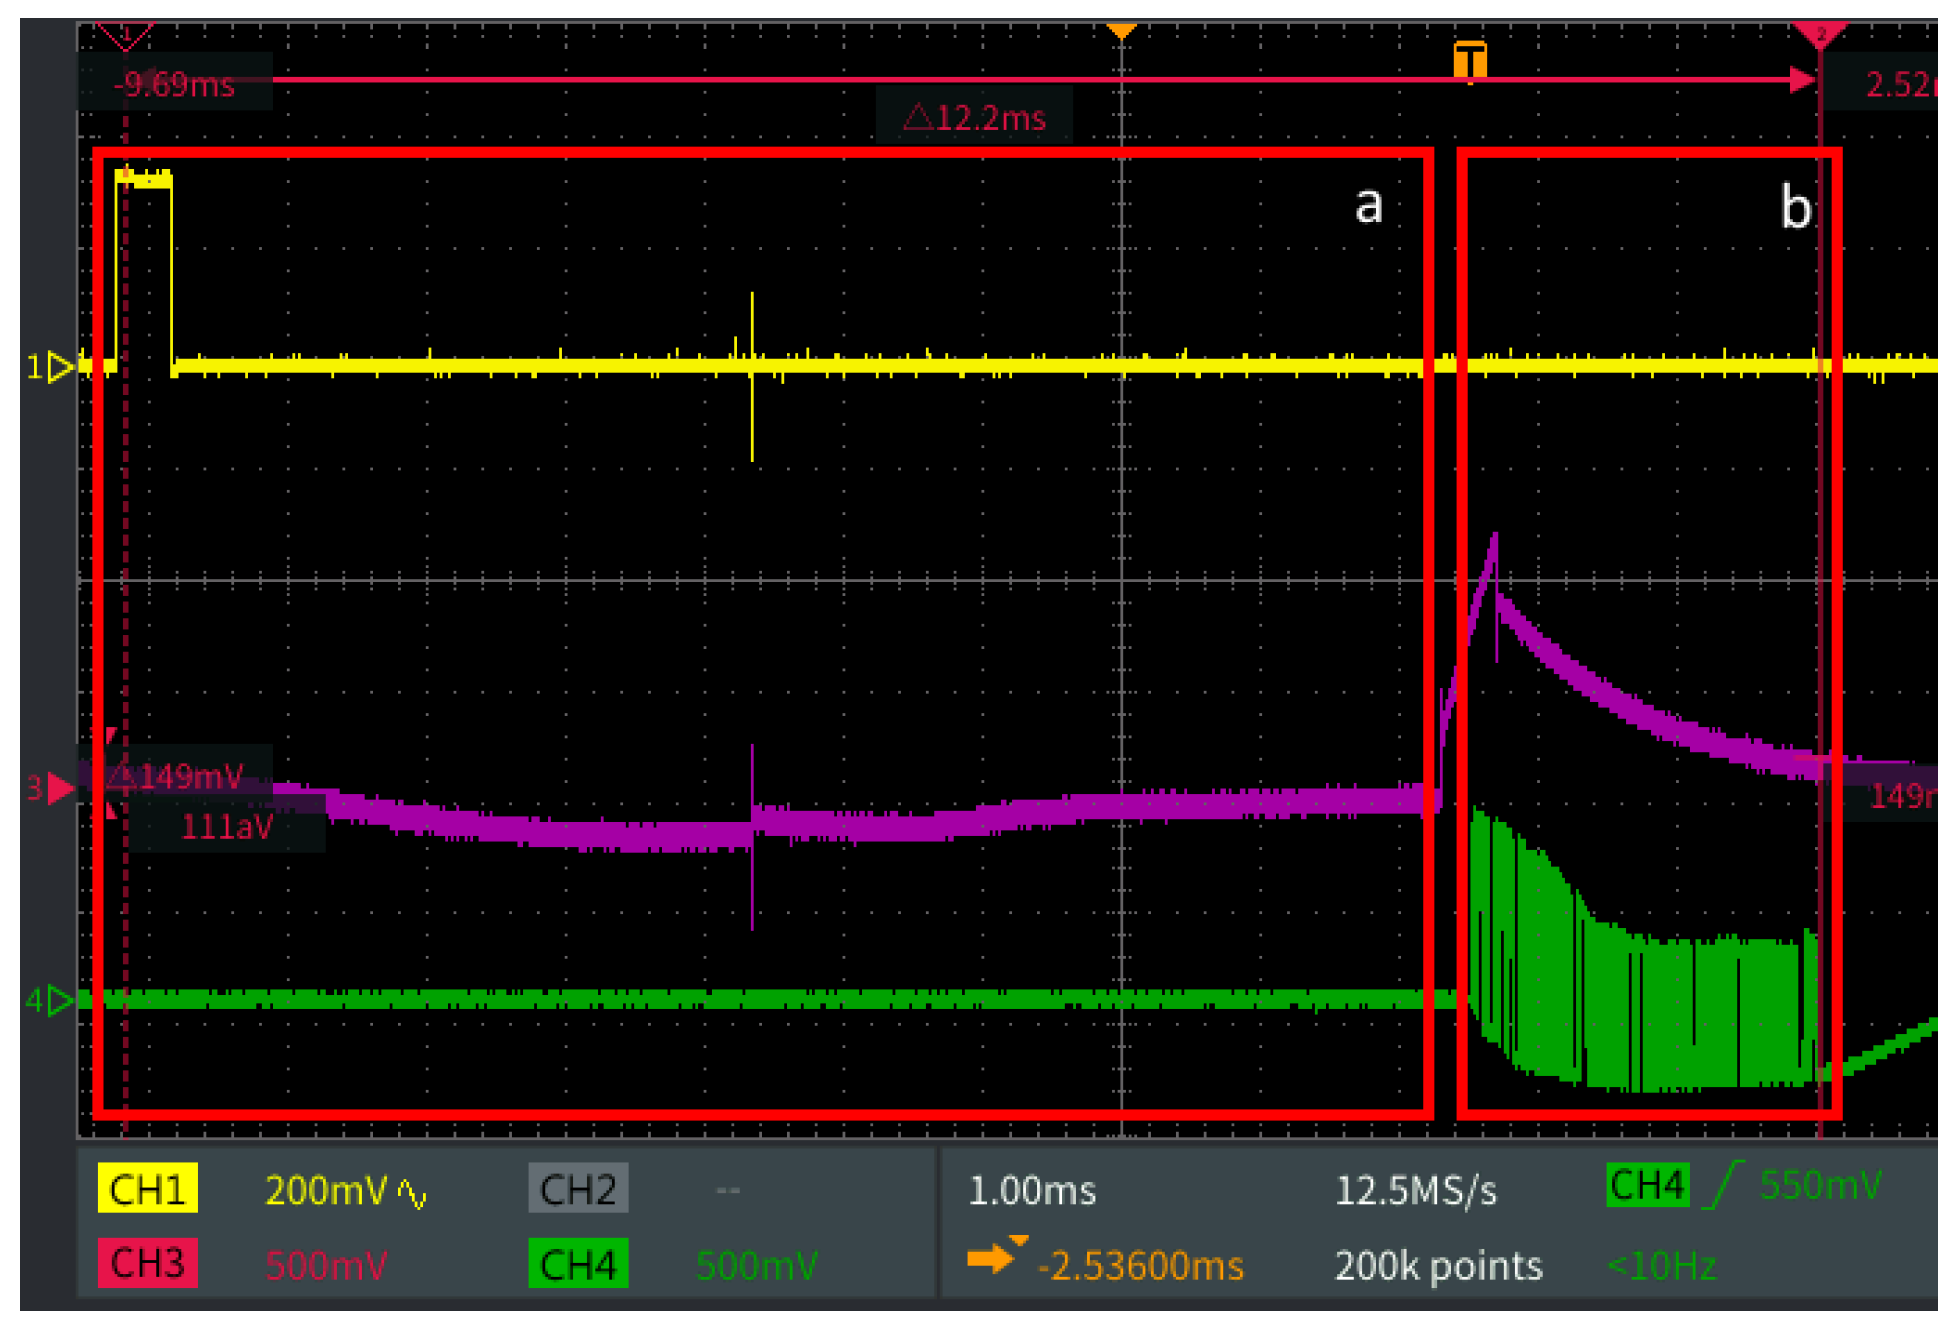Click the delta 12.2ms cursor readout
The height and width of the screenshot is (1330, 1954).
975,118
